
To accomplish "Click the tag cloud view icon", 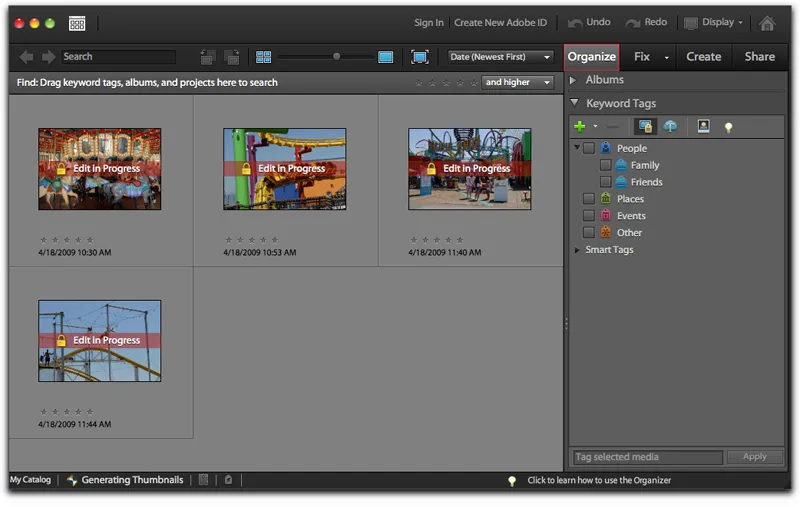I will click(x=670, y=127).
